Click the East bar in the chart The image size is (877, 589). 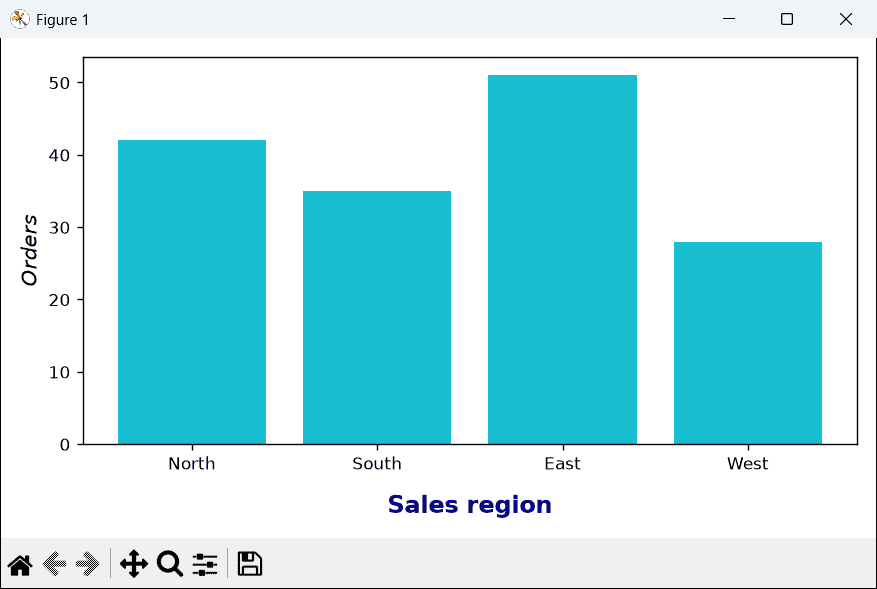(x=562, y=260)
